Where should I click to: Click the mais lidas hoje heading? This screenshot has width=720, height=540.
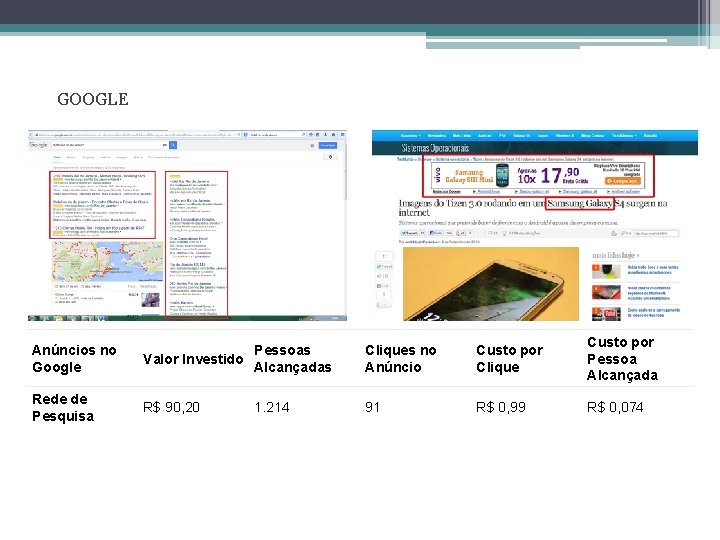pyautogui.click(x=616, y=255)
